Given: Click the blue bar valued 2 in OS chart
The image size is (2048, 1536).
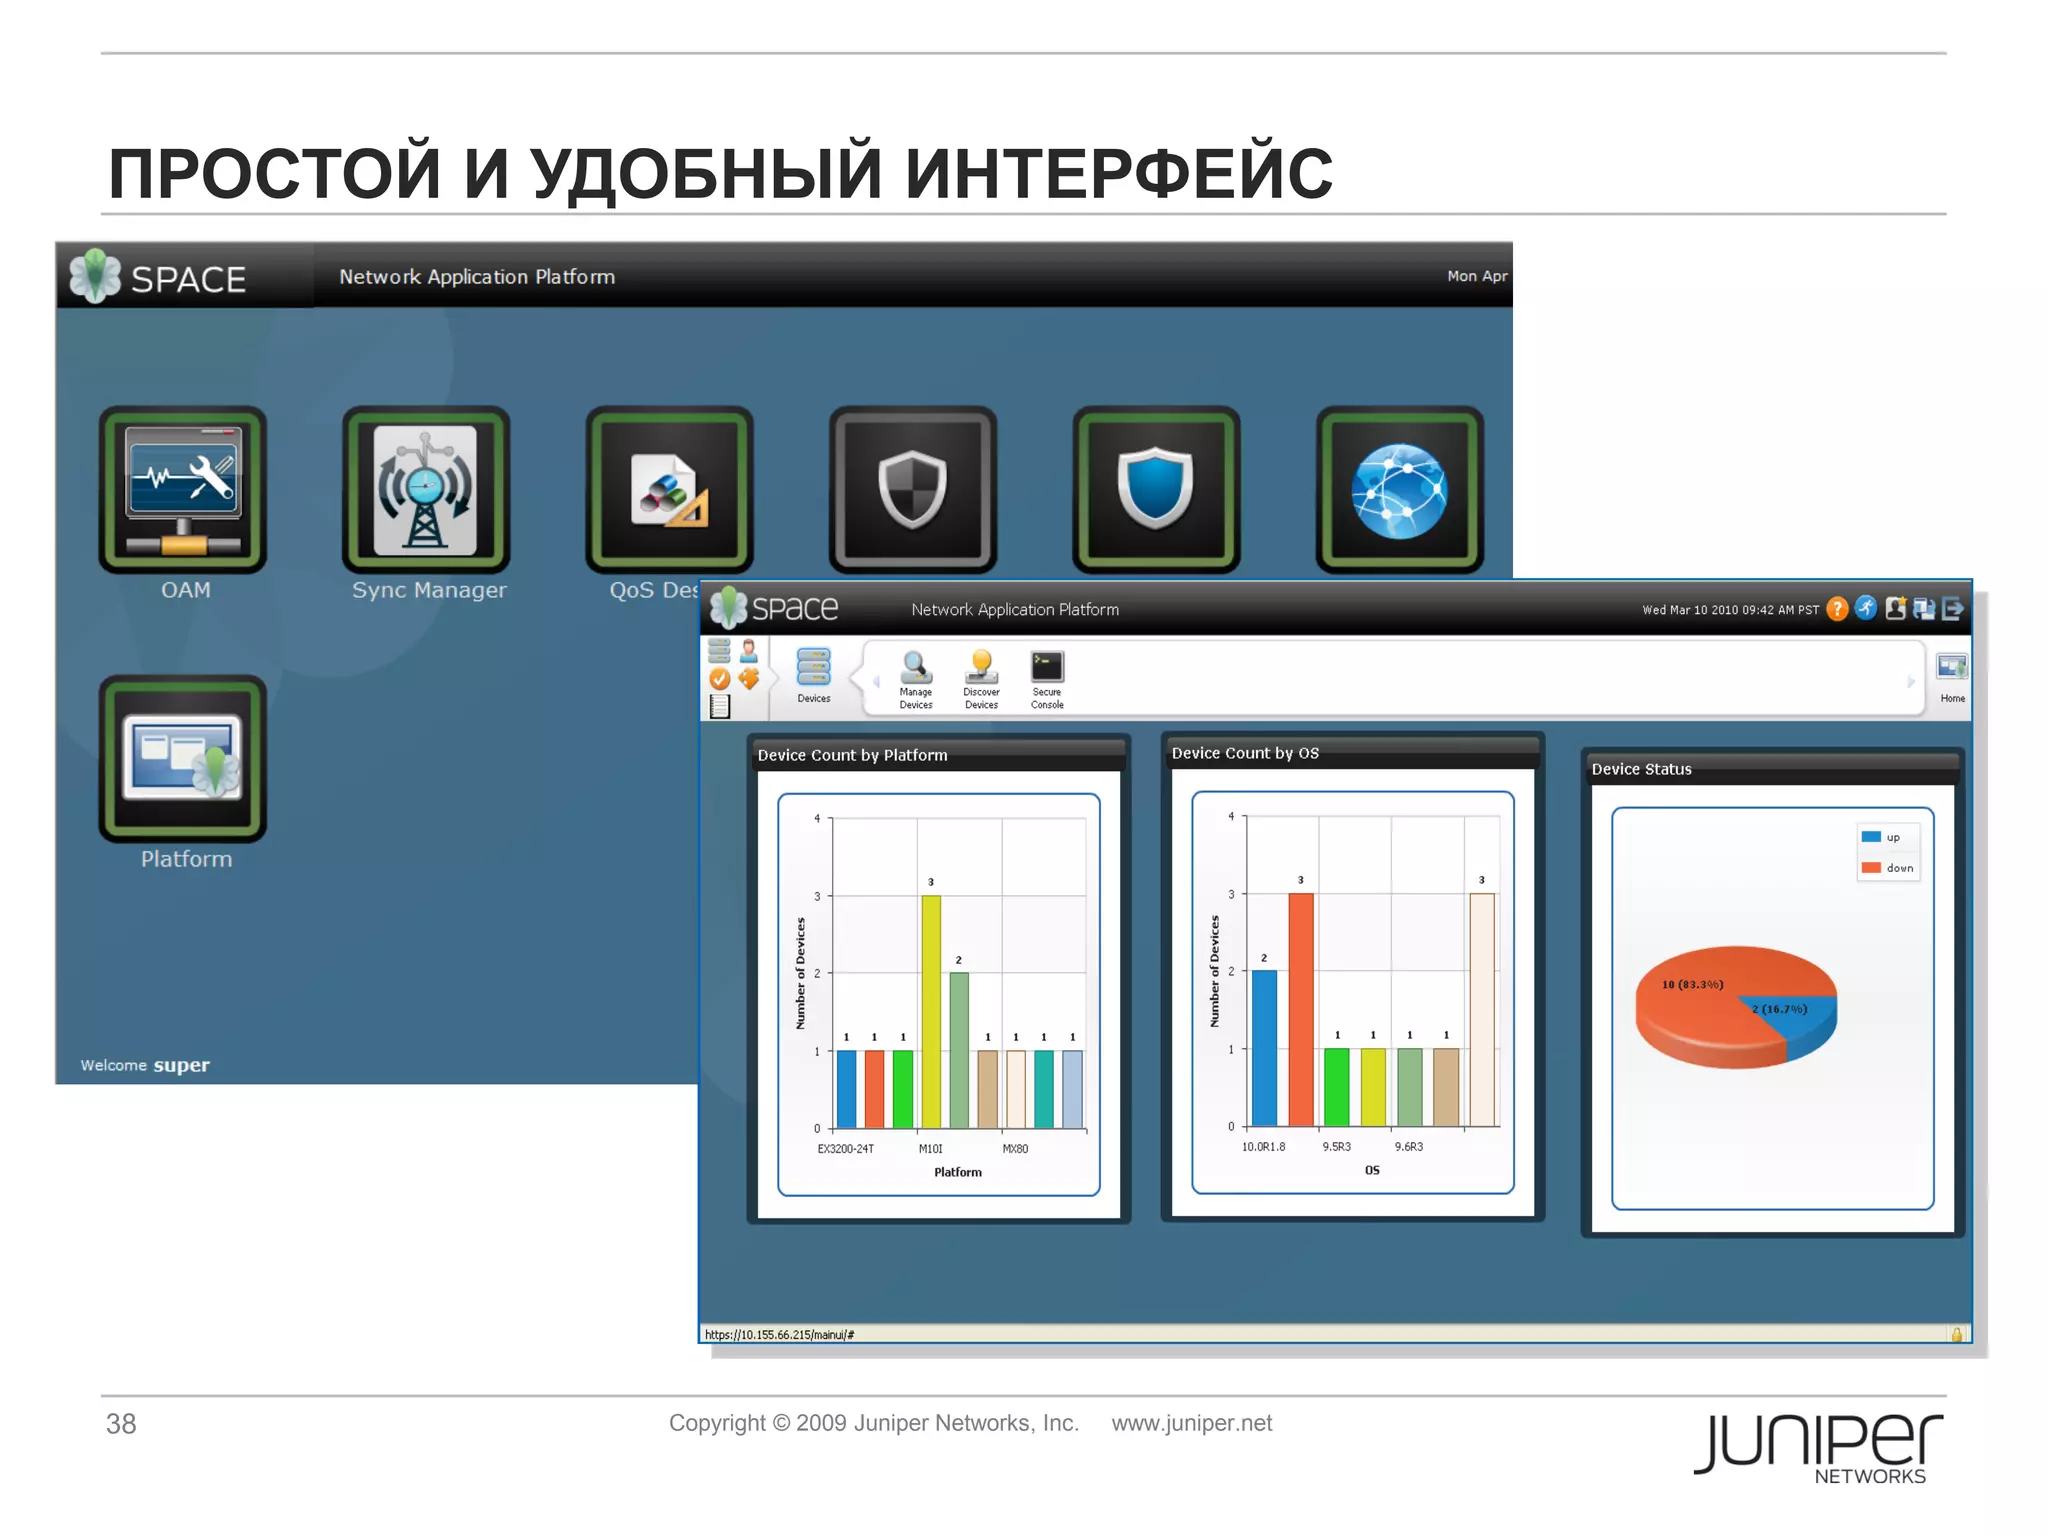Looking at the screenshot, I should 1264,1049.
